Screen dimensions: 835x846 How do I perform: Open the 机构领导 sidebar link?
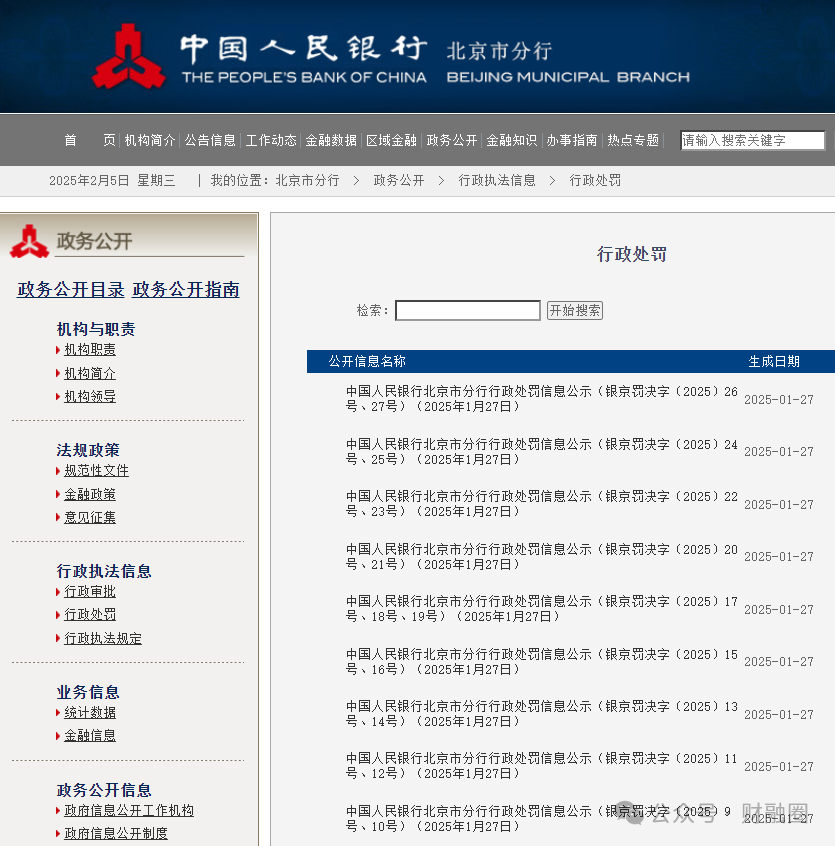[90, 397]
